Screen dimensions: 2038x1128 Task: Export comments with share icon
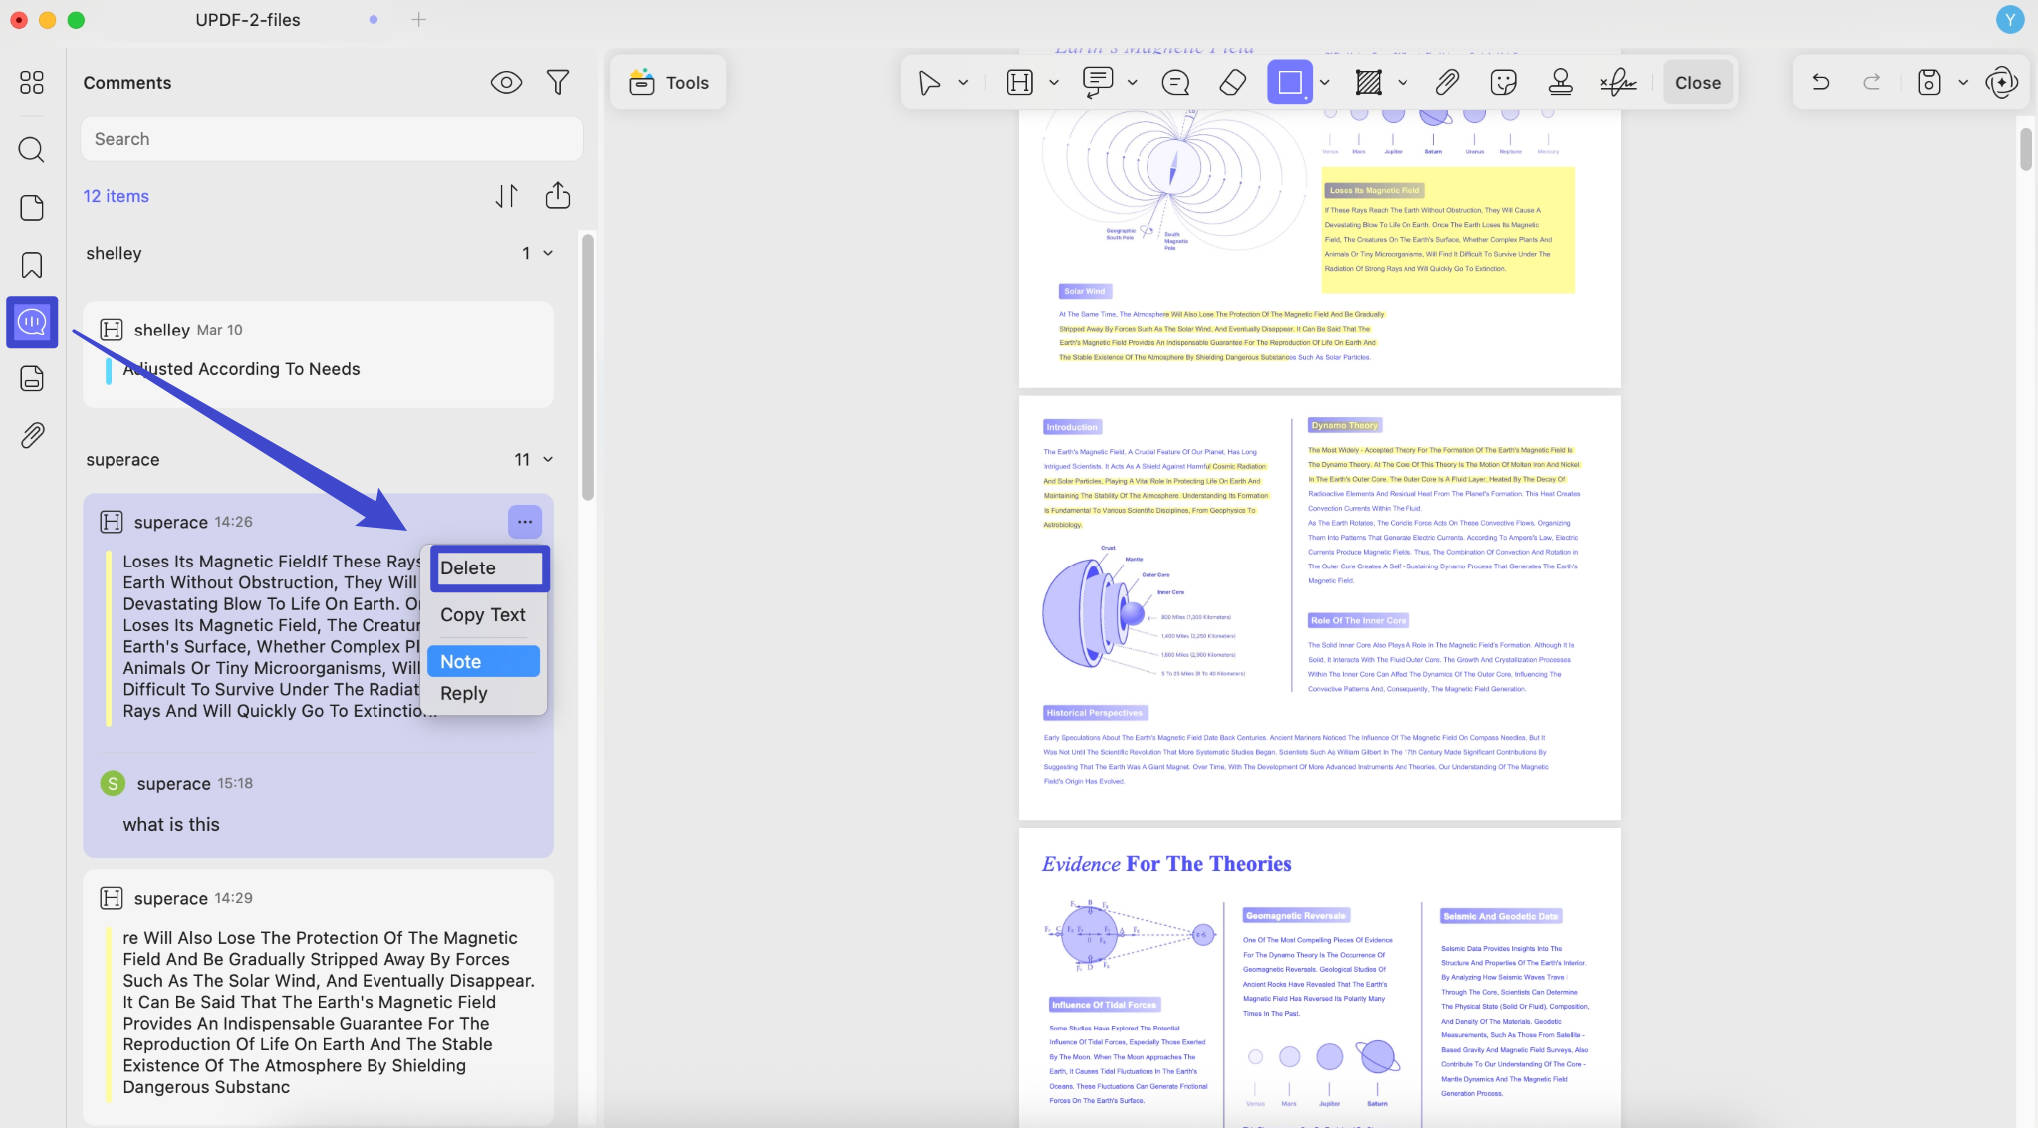(x=558, y=195)
